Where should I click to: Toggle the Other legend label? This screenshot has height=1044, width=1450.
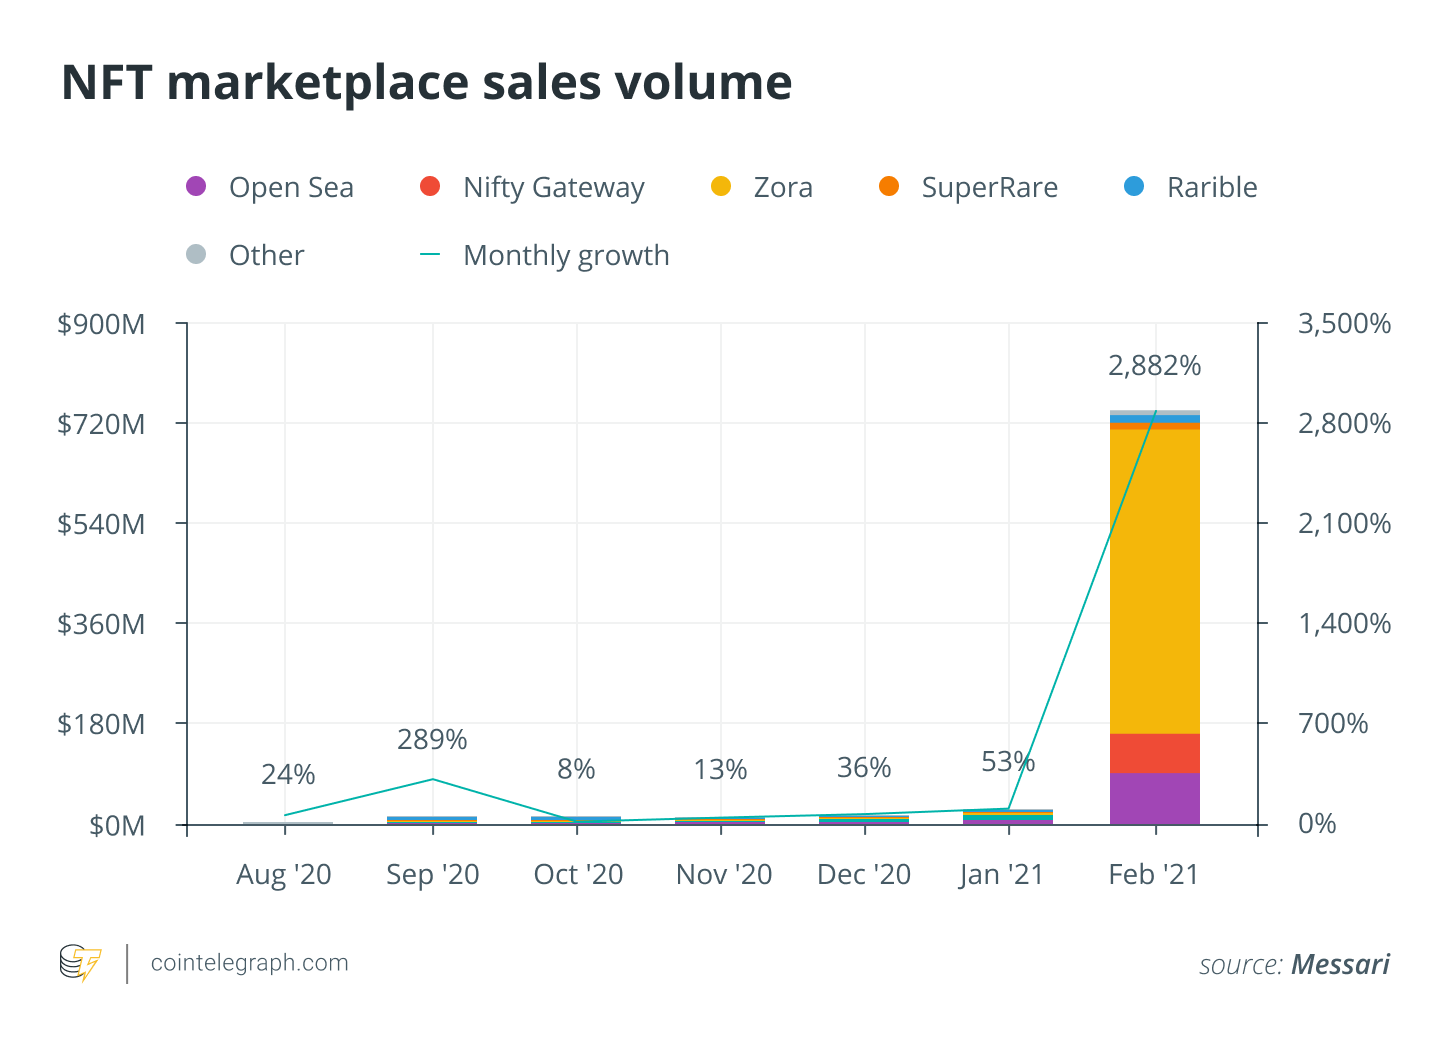(267, 255)
